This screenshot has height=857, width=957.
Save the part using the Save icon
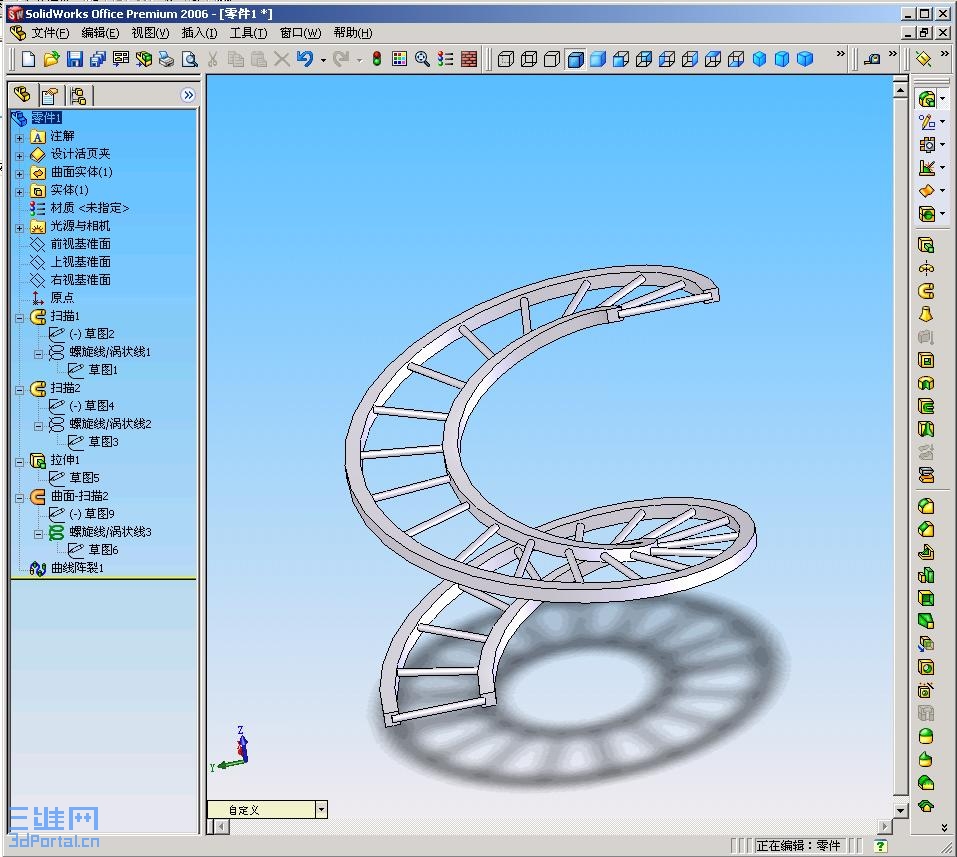74,59
